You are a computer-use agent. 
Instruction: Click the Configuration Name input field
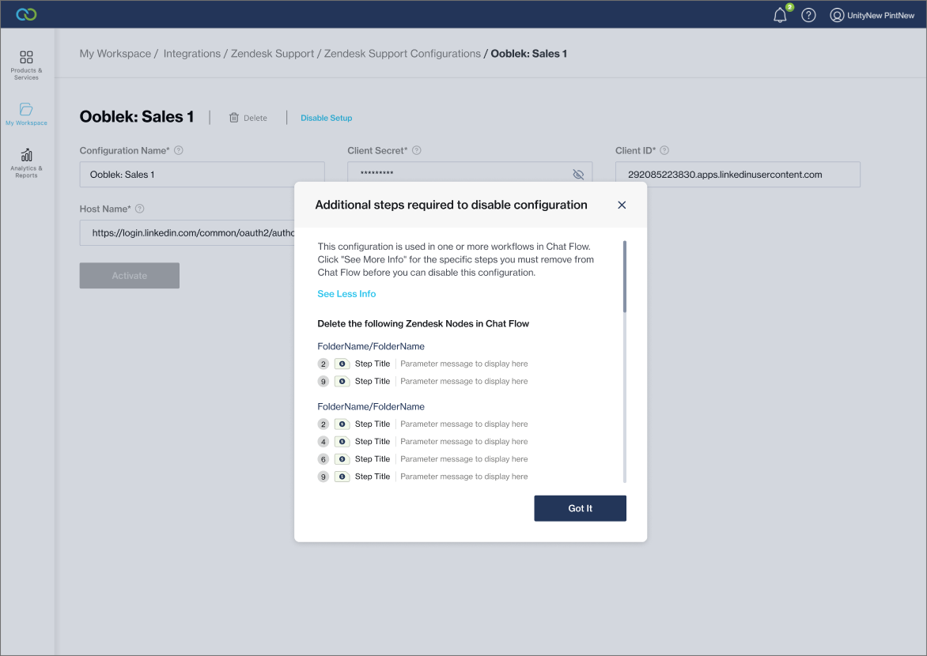pyautogui.click(x=202, y=174)
